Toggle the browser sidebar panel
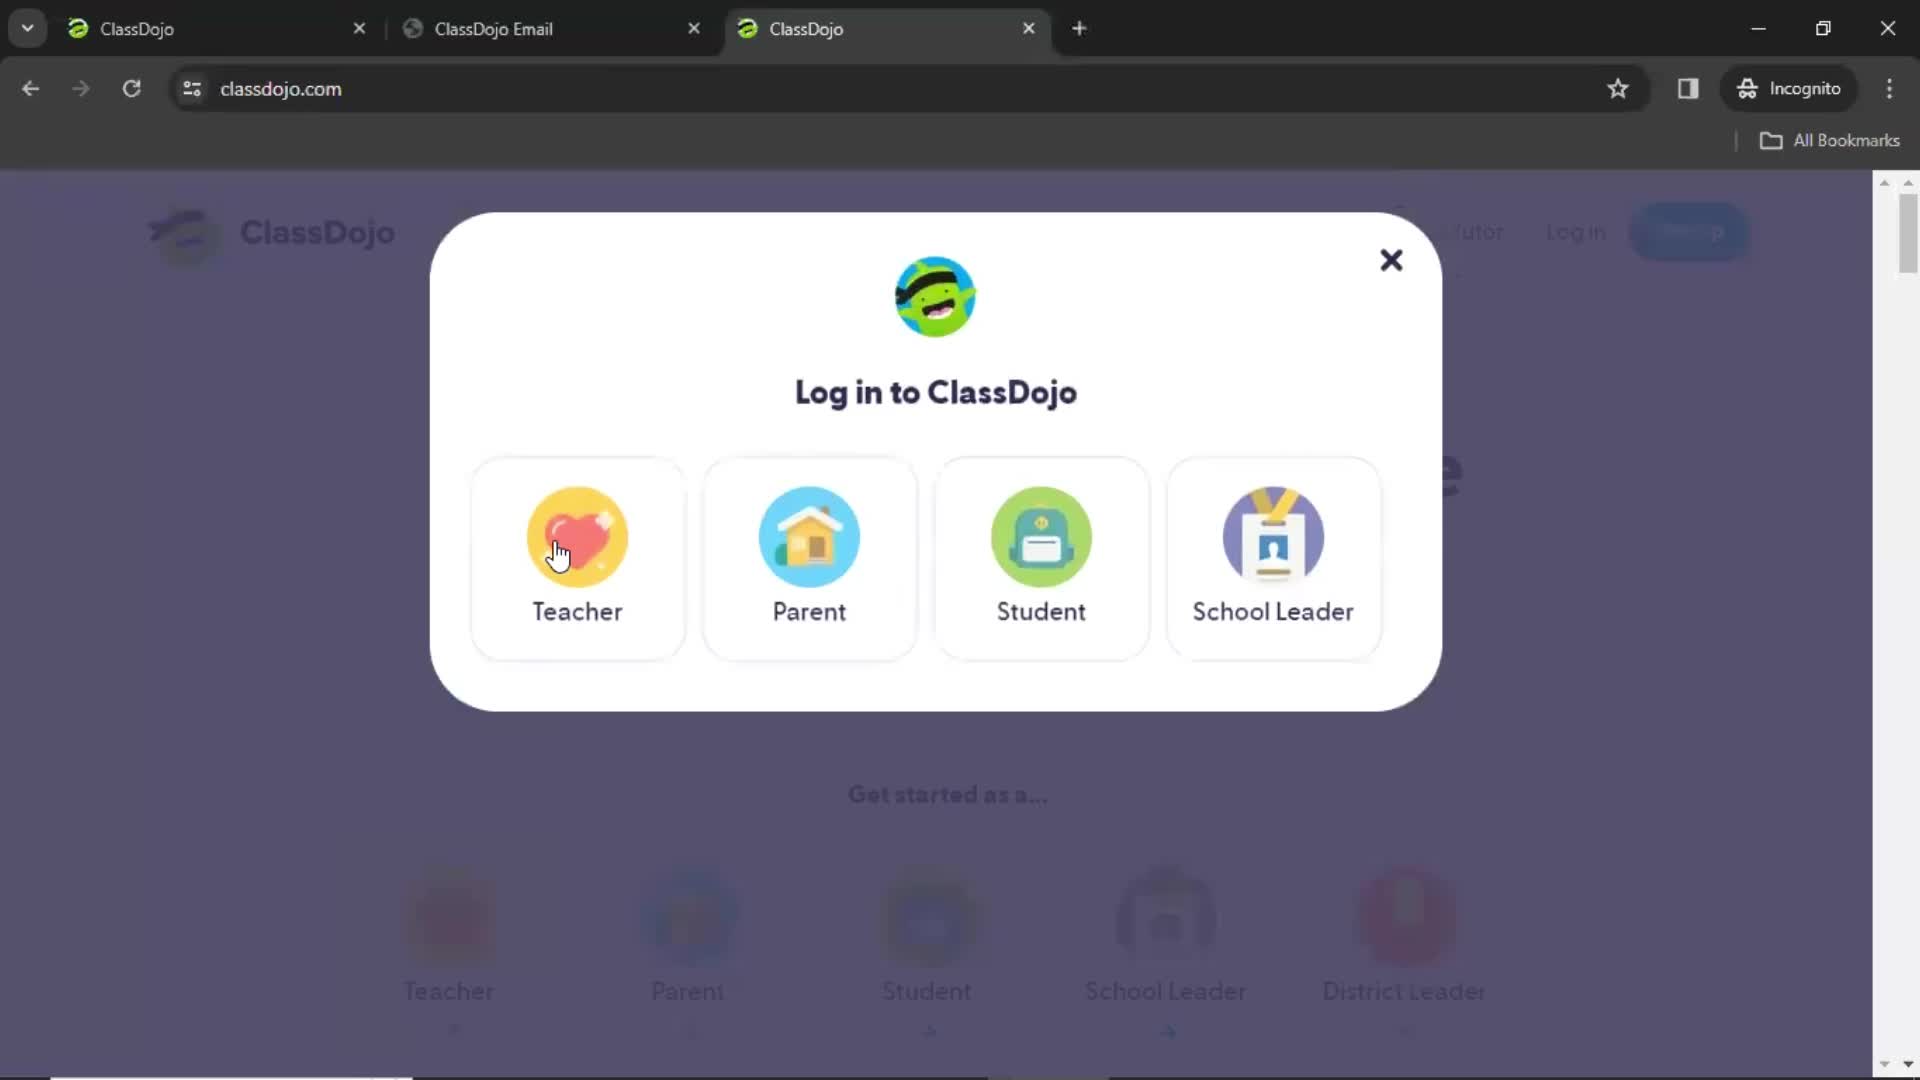The image size is (1920, 1080). tap(1689, 88)
